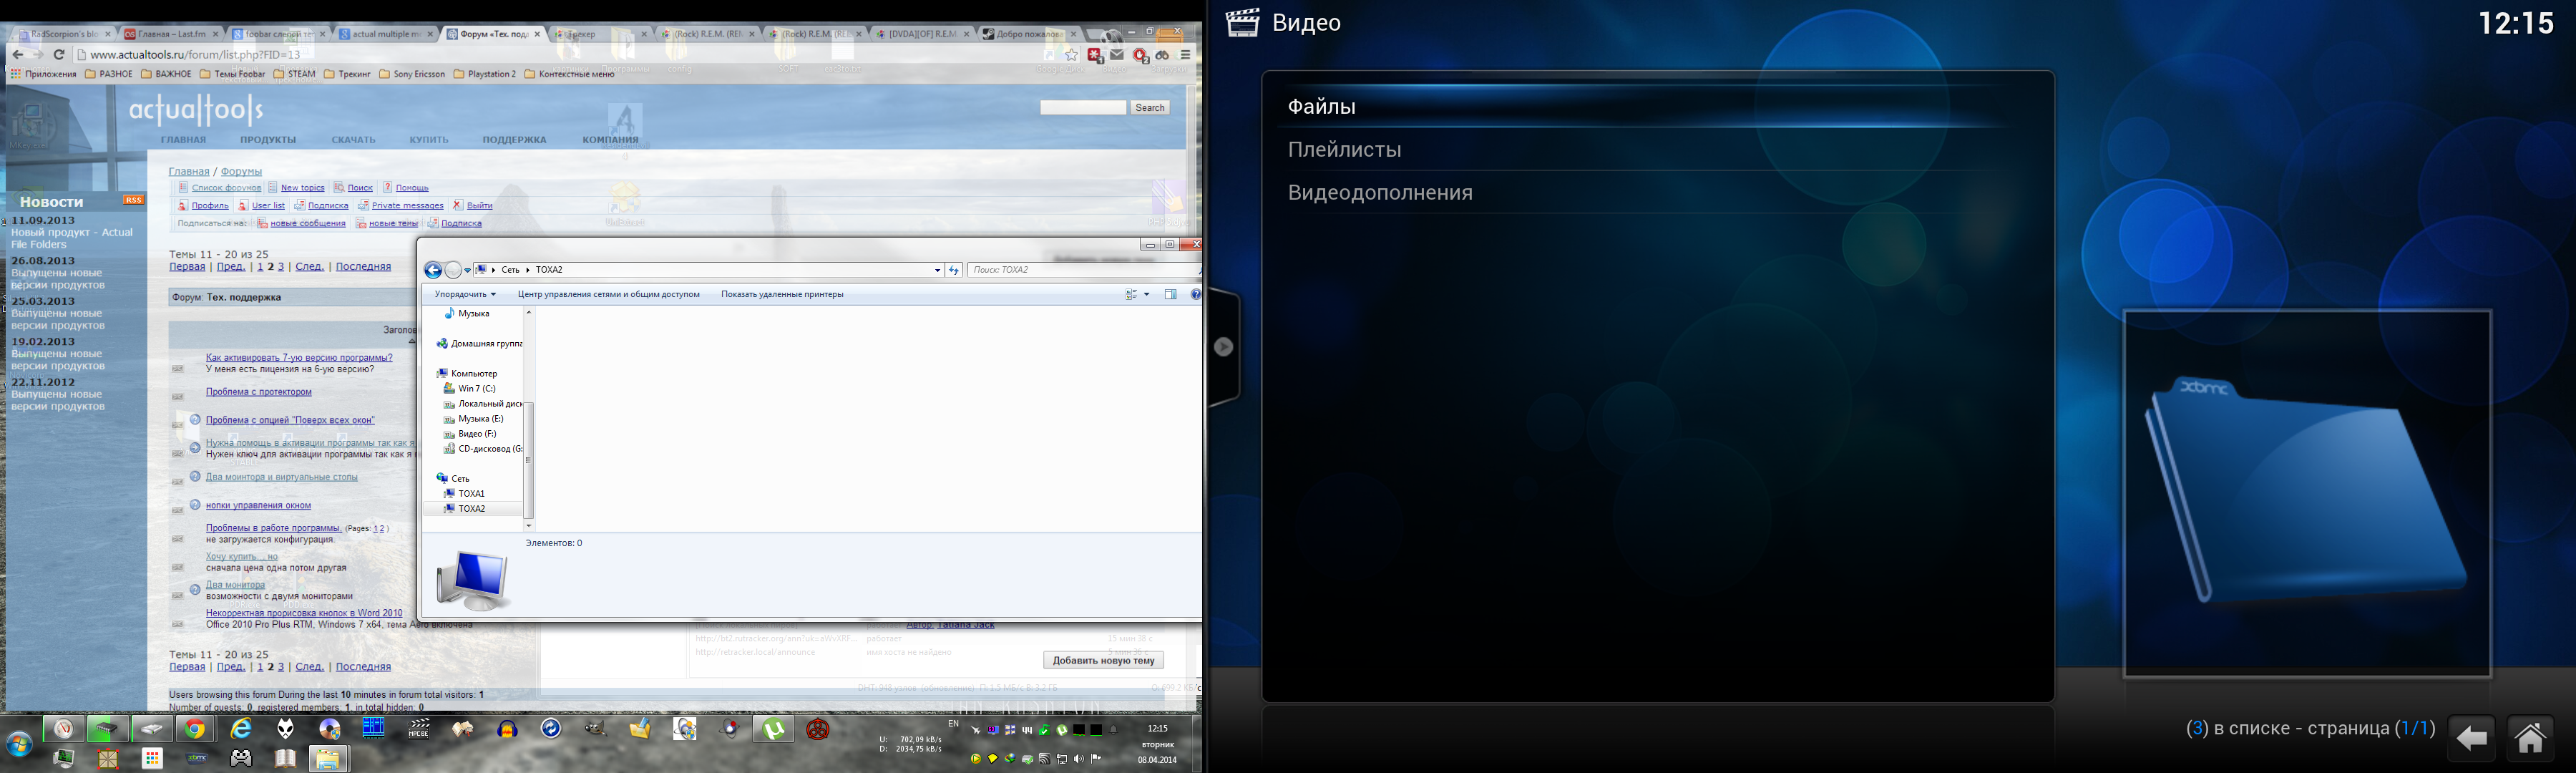Toggle Explorer preview pane icon
The image size is (2576, 773).
pyautogui.click(x=1170, y=294)
